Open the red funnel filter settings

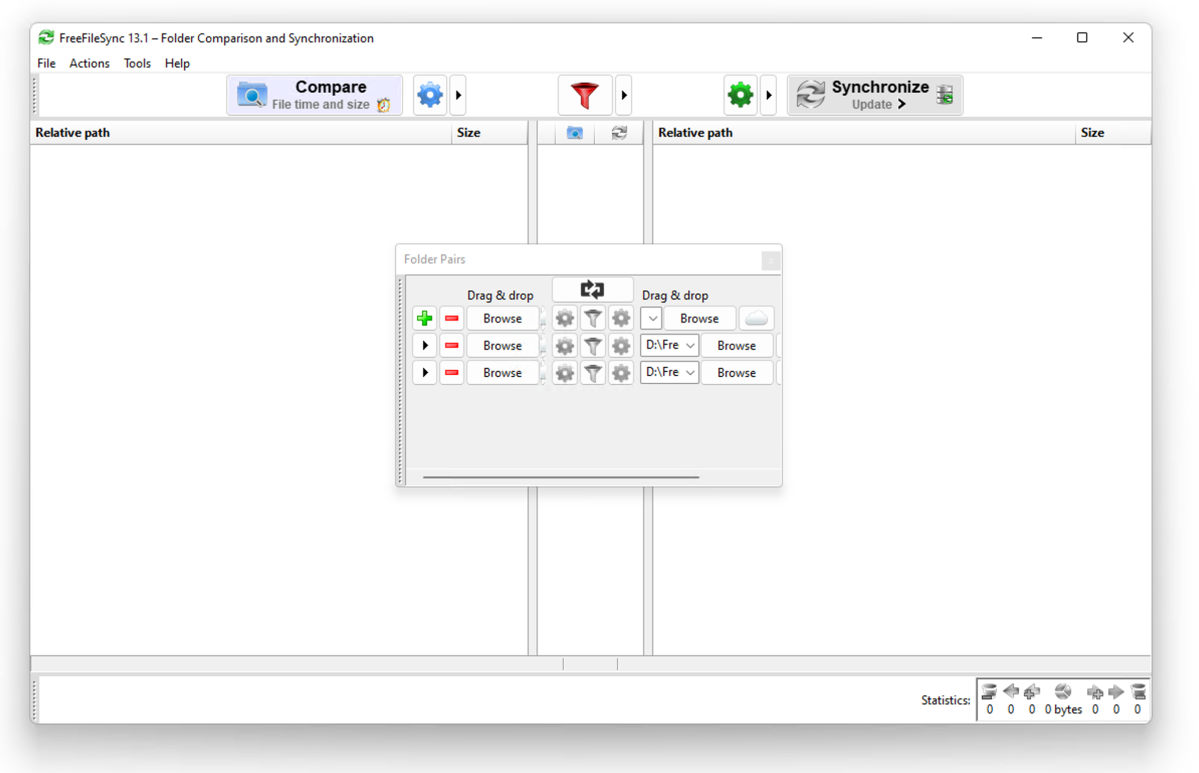tap(585, 95)
